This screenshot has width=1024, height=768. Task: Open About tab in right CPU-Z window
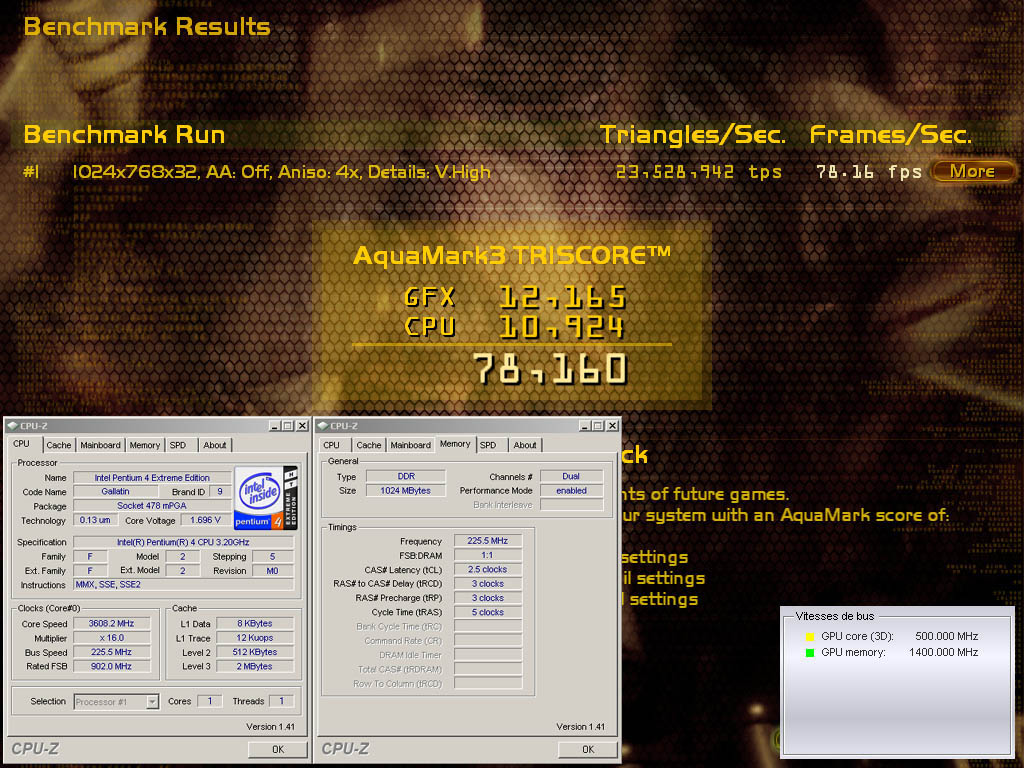tap(524, 445)
